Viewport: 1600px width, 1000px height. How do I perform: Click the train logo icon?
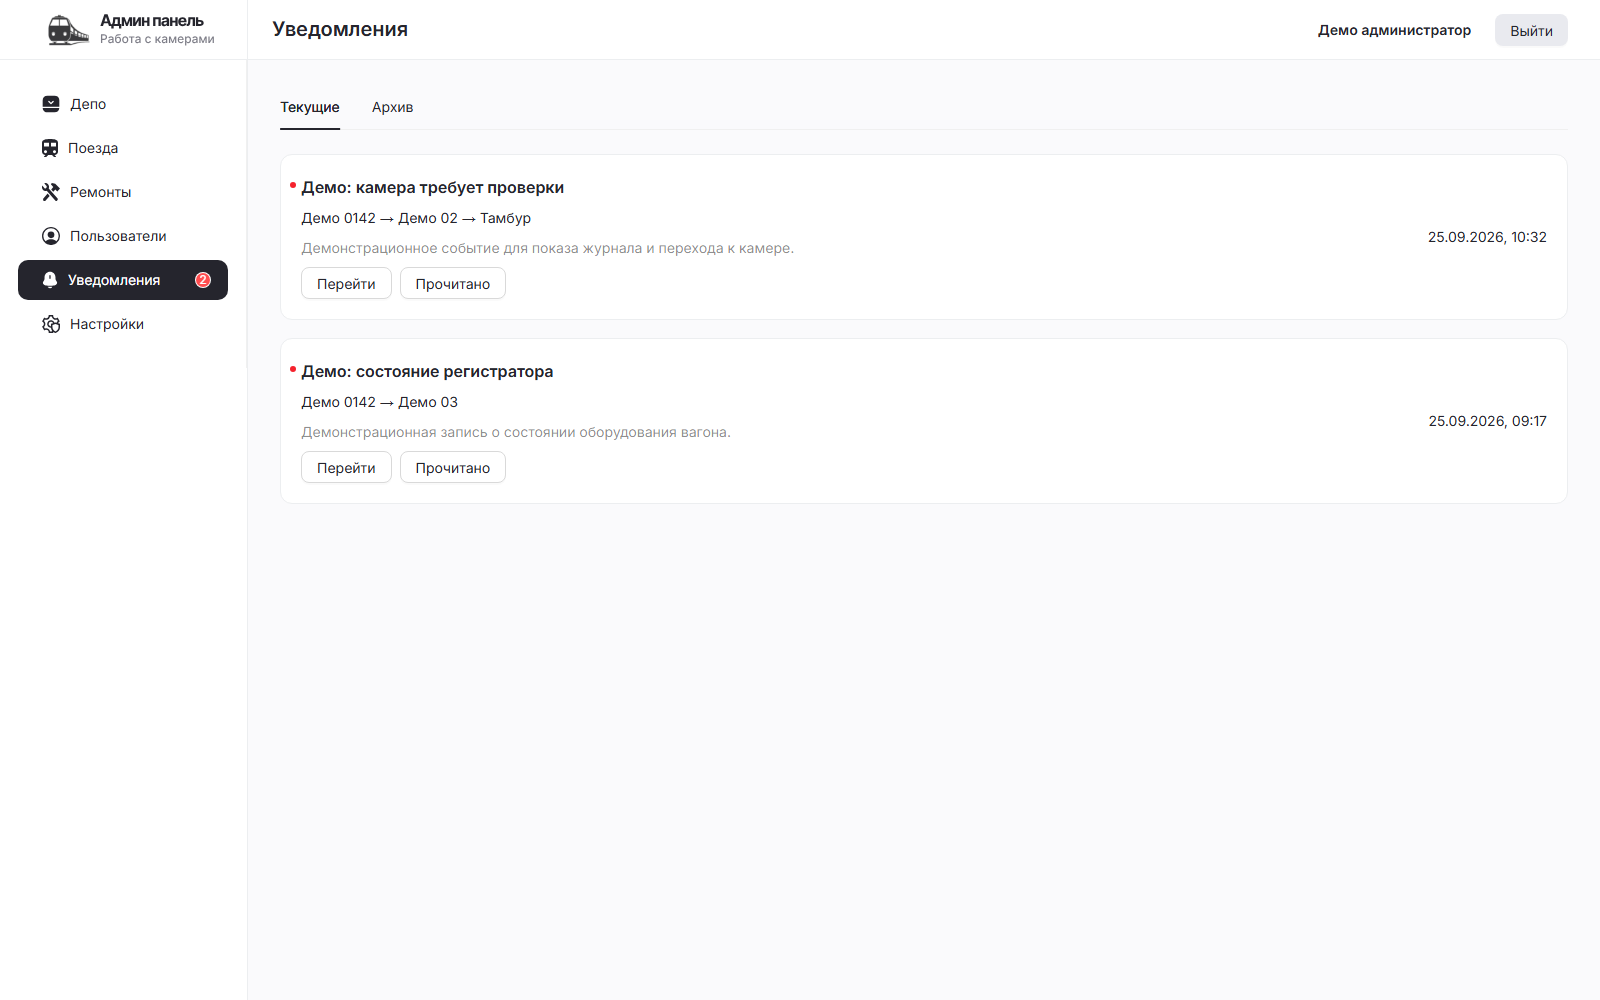(x=68, y=30)
